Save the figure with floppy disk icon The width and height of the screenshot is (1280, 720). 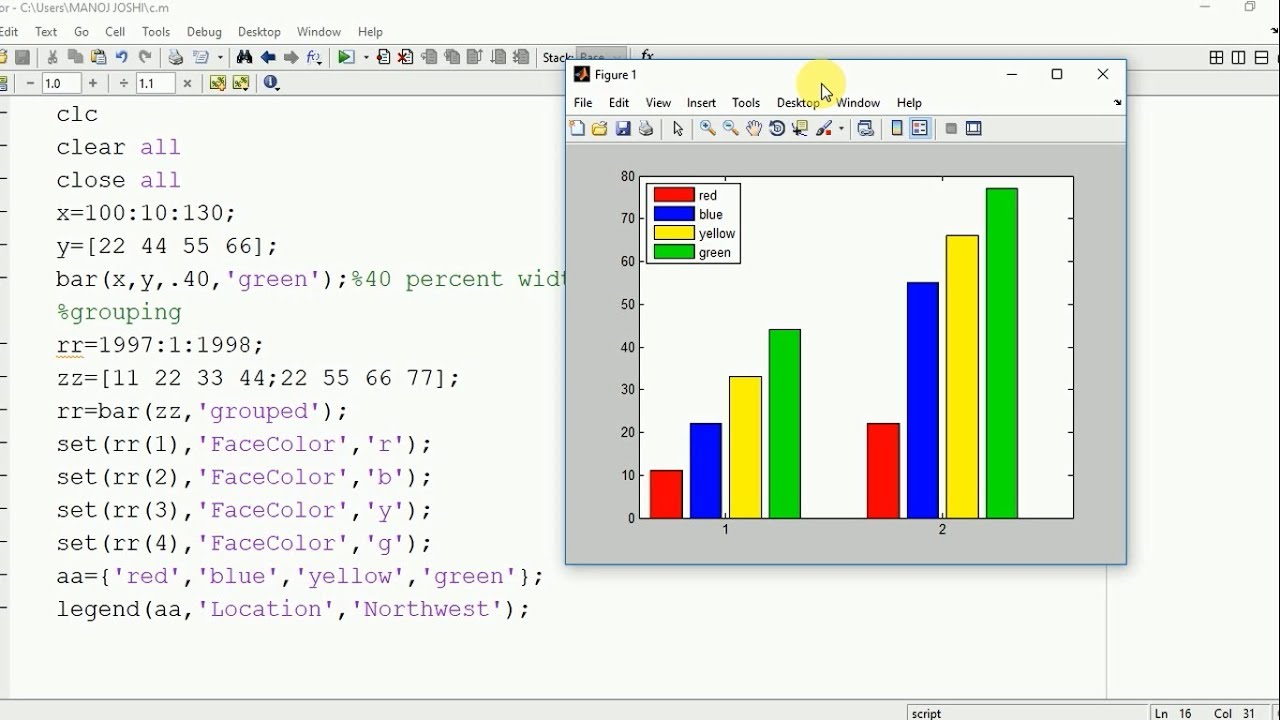(x=623, y=129)
